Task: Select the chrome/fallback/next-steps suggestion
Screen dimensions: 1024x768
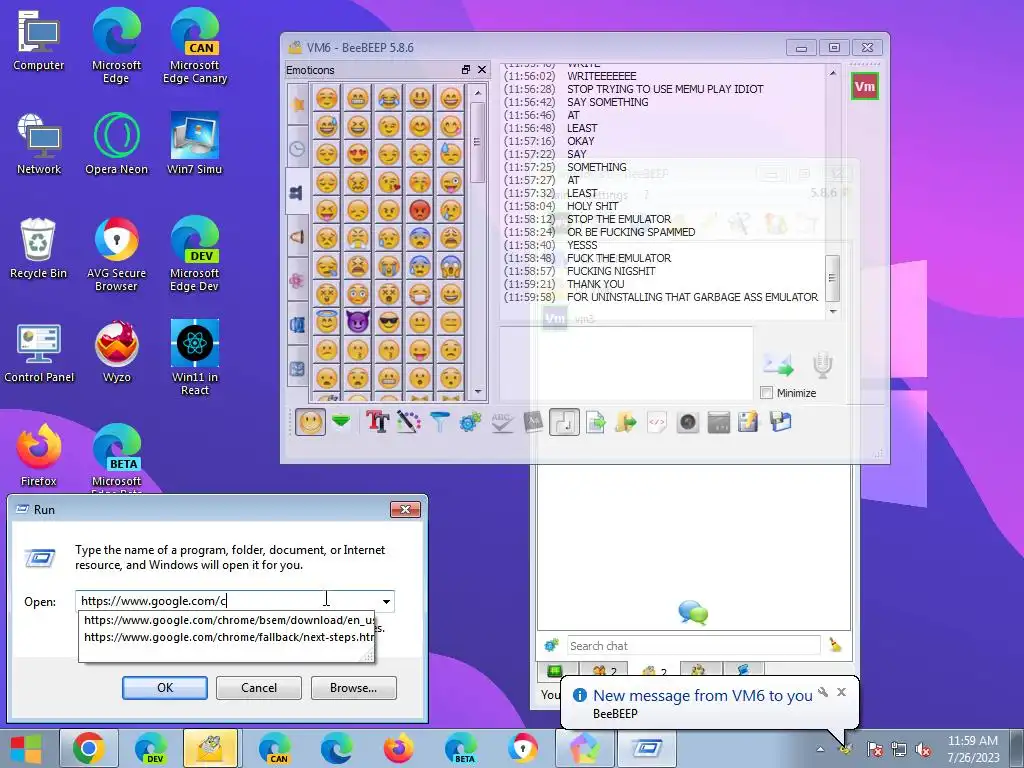Action: [x=229, y=637]
